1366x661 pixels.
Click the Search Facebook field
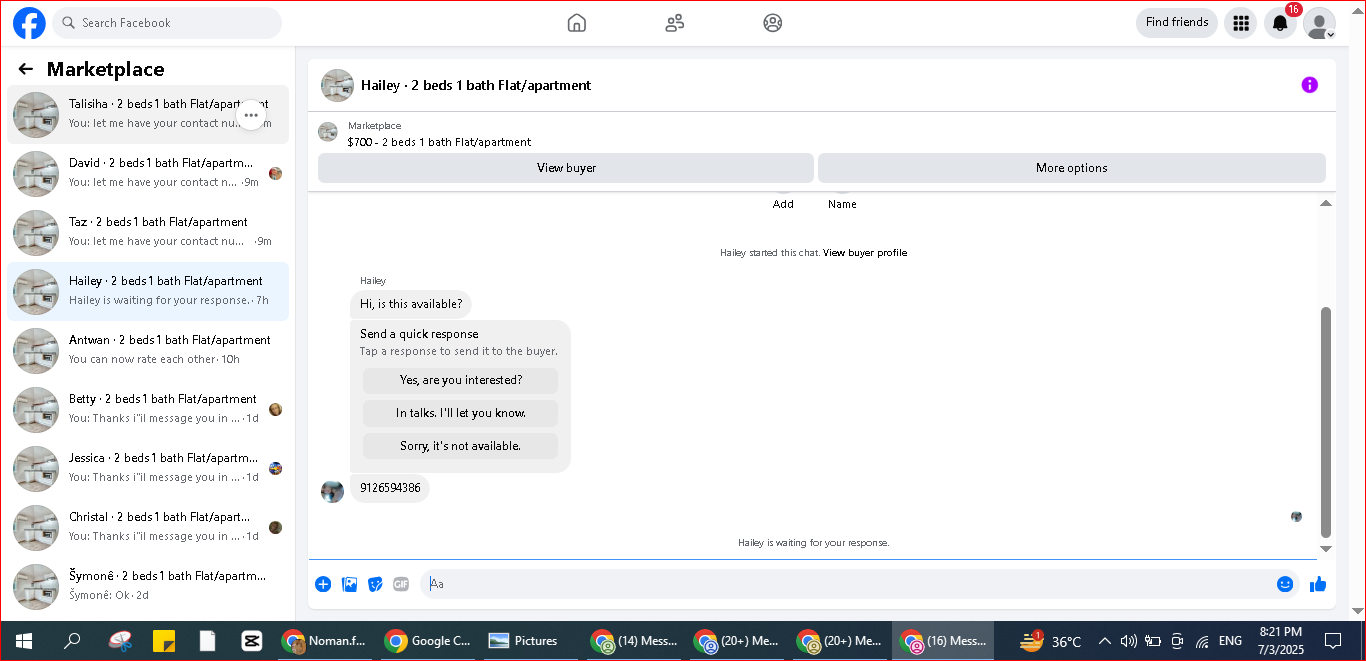point(168,23)
